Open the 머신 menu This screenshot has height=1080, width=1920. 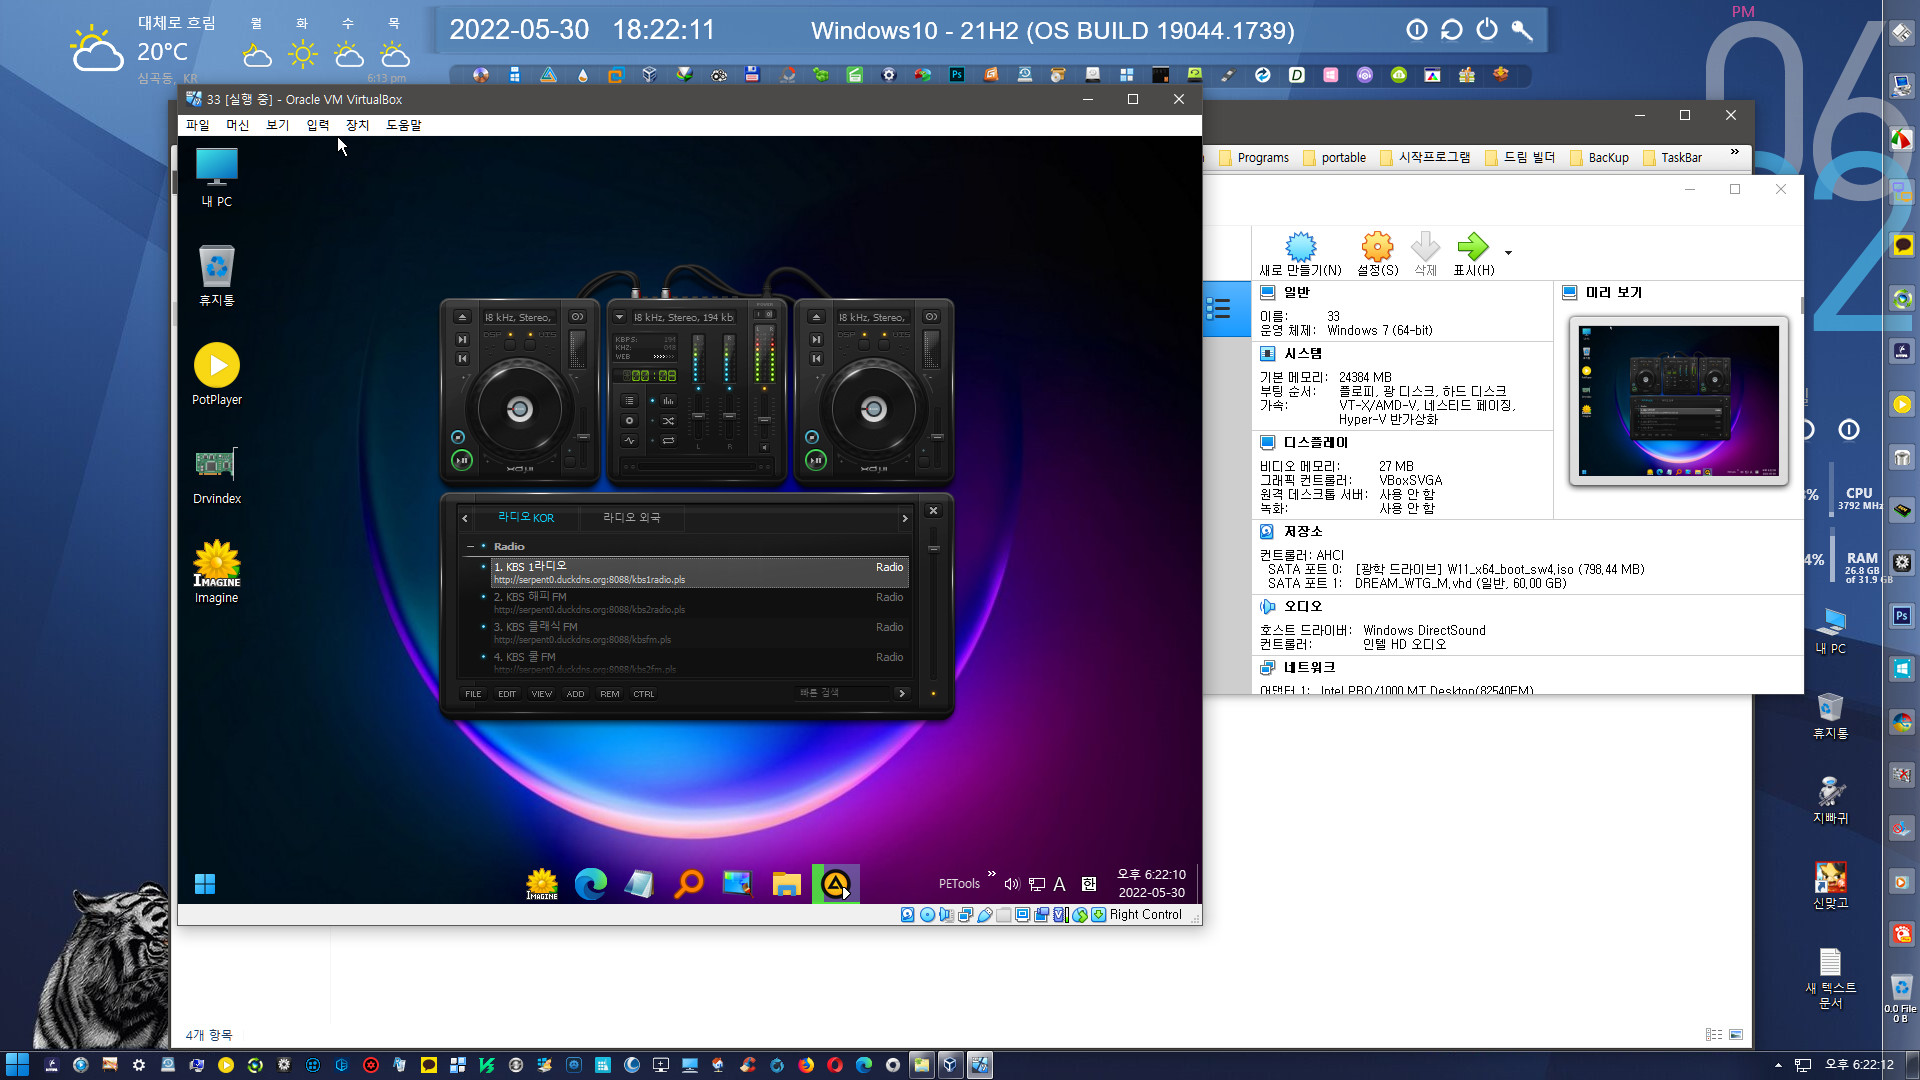tap(237, 125)
